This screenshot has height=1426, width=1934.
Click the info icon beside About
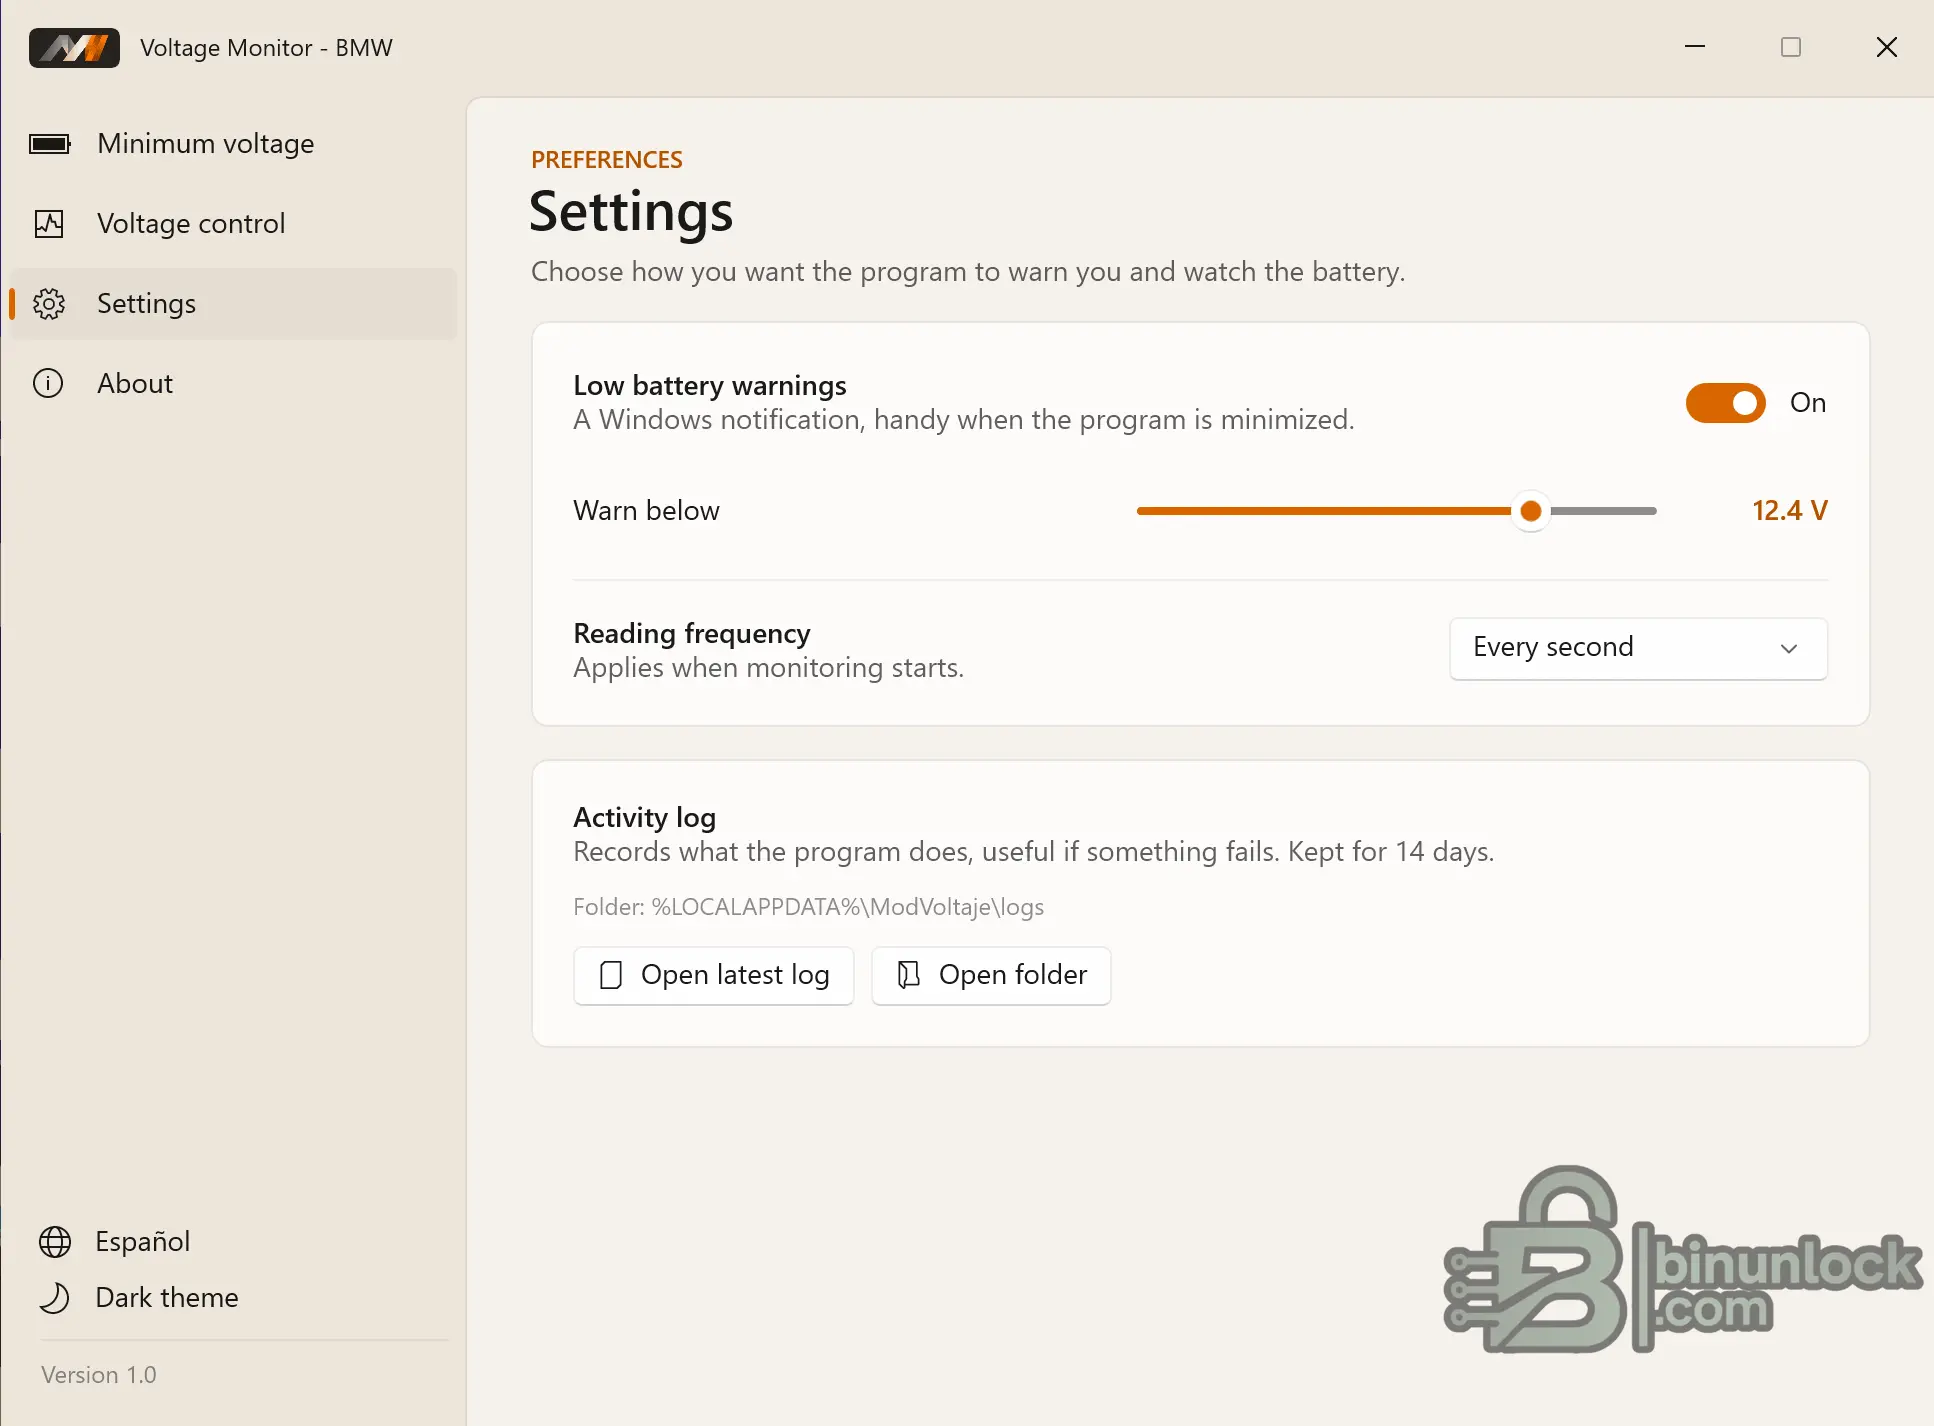[48, 383]
